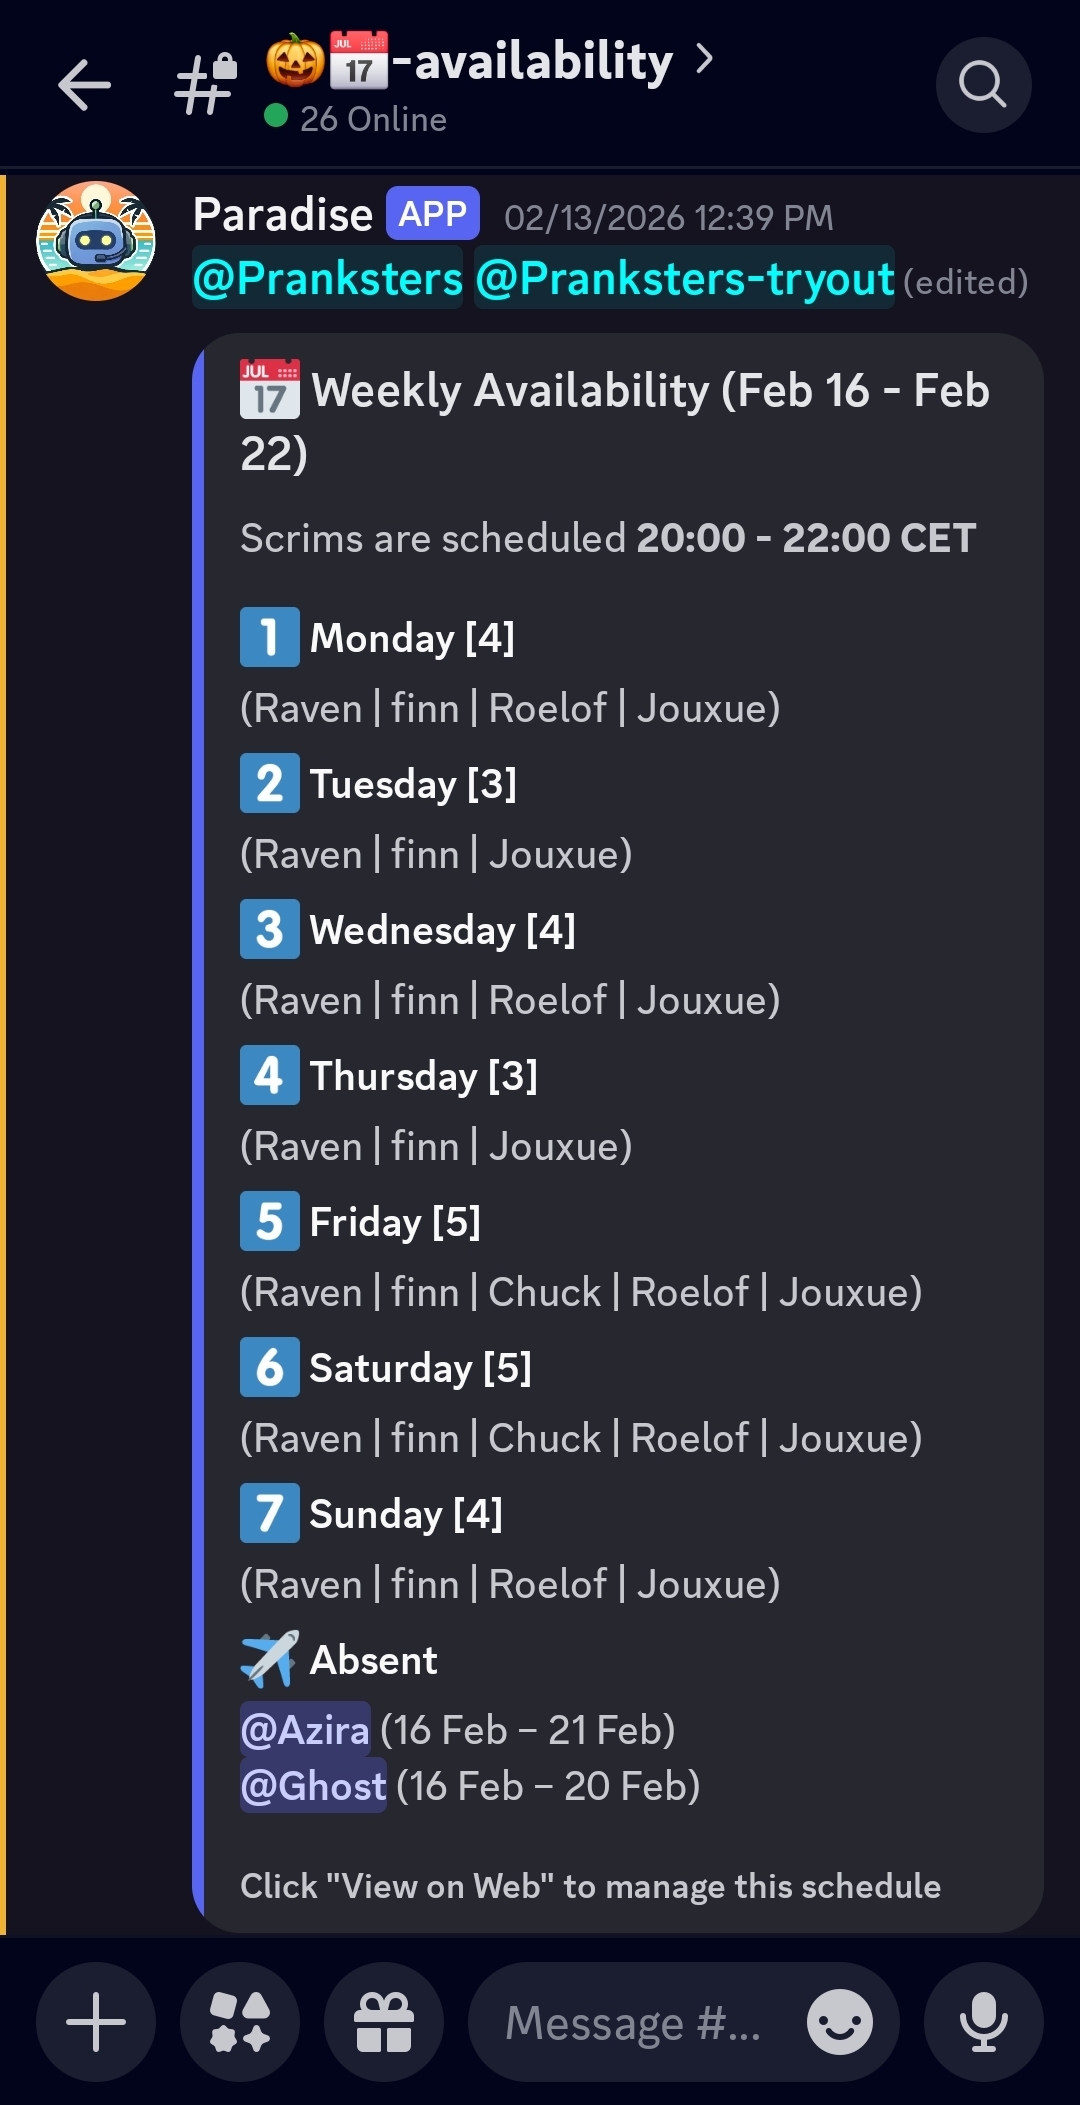Open the @Pranksters role mention
This screenshot has height=2105, width=1080.
click(x=327, y=280)
